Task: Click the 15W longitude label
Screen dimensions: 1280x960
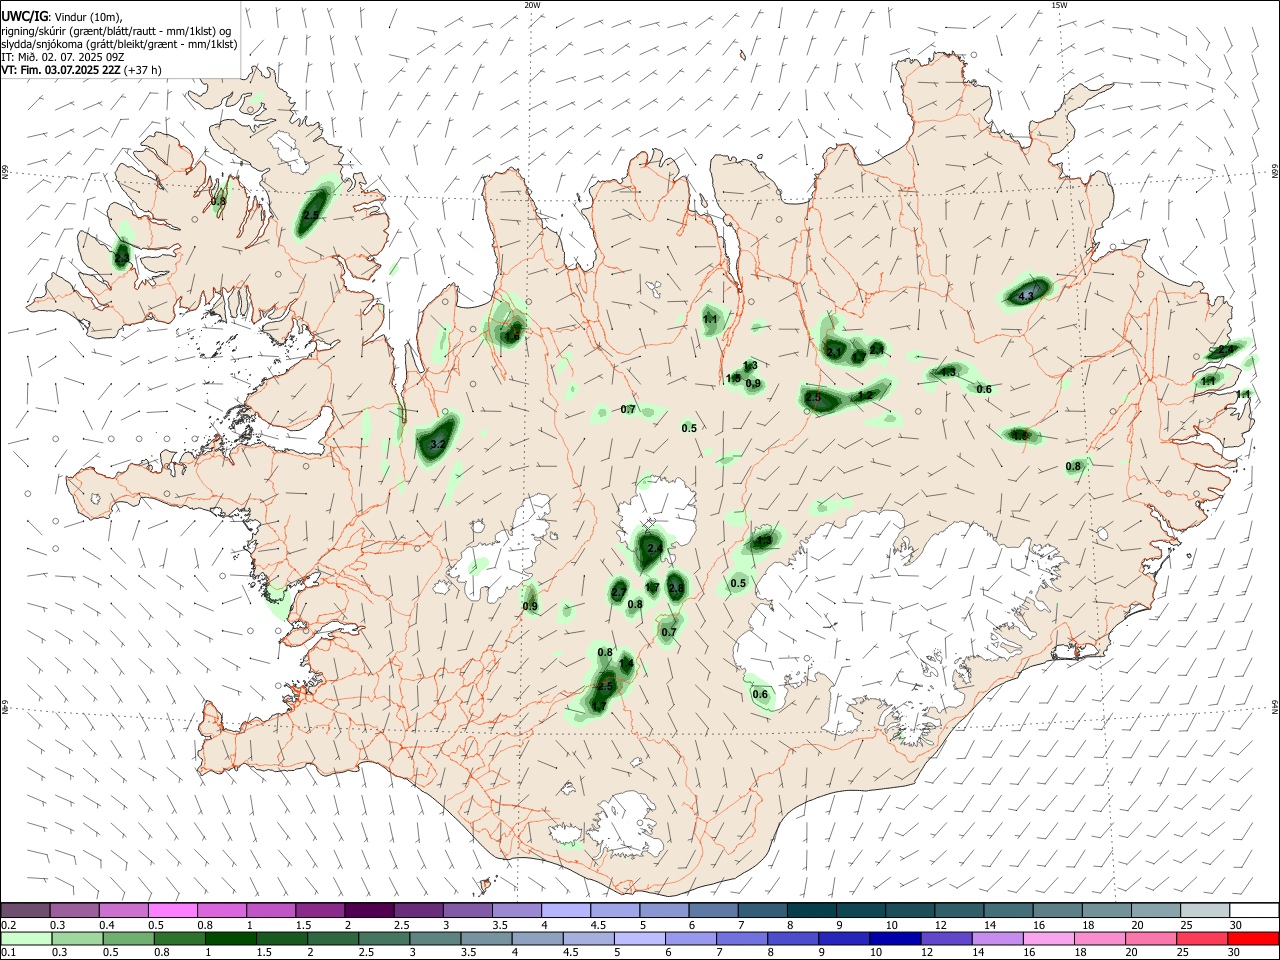Action: click(1059, 5)
